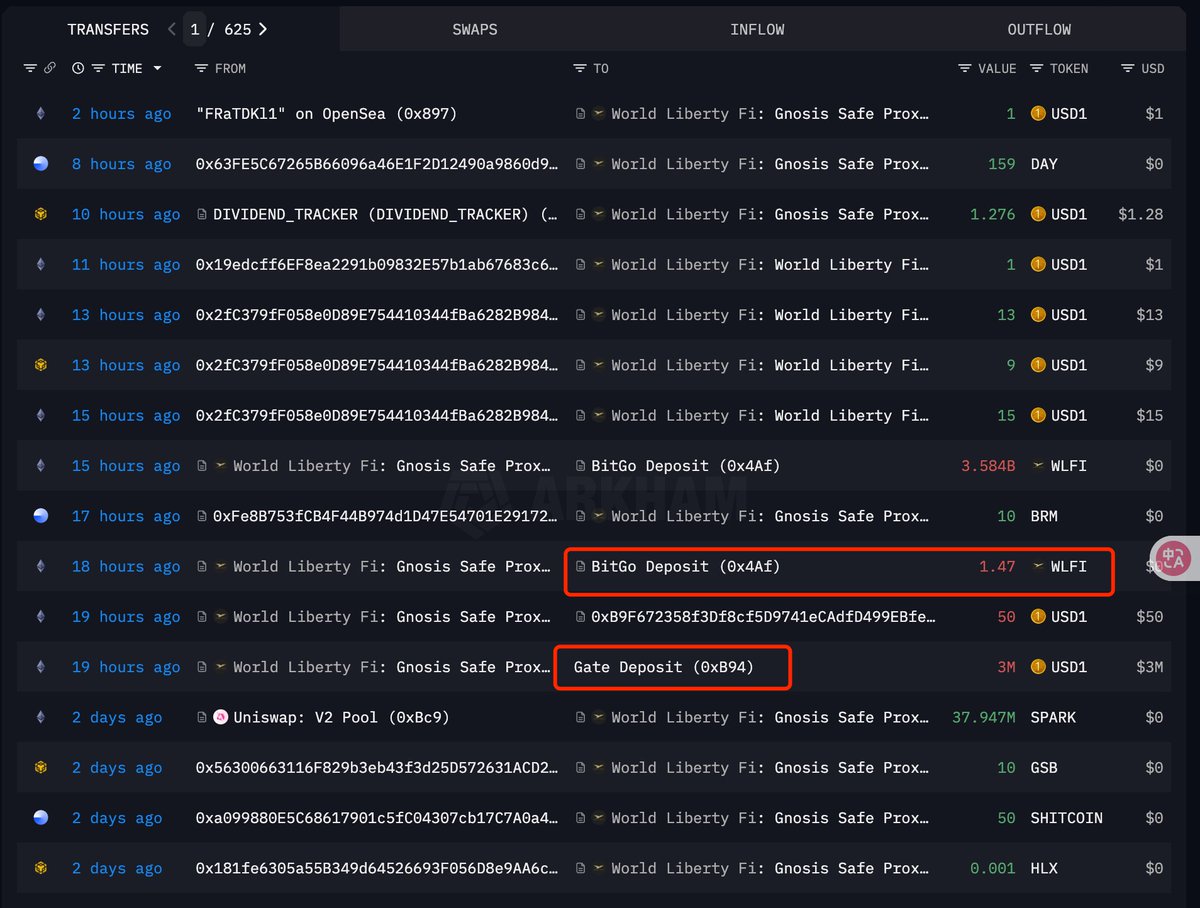Screen dimensions: 1200x908
Task: Open the USD column filter icon
Action: (x=1127, y=69)
